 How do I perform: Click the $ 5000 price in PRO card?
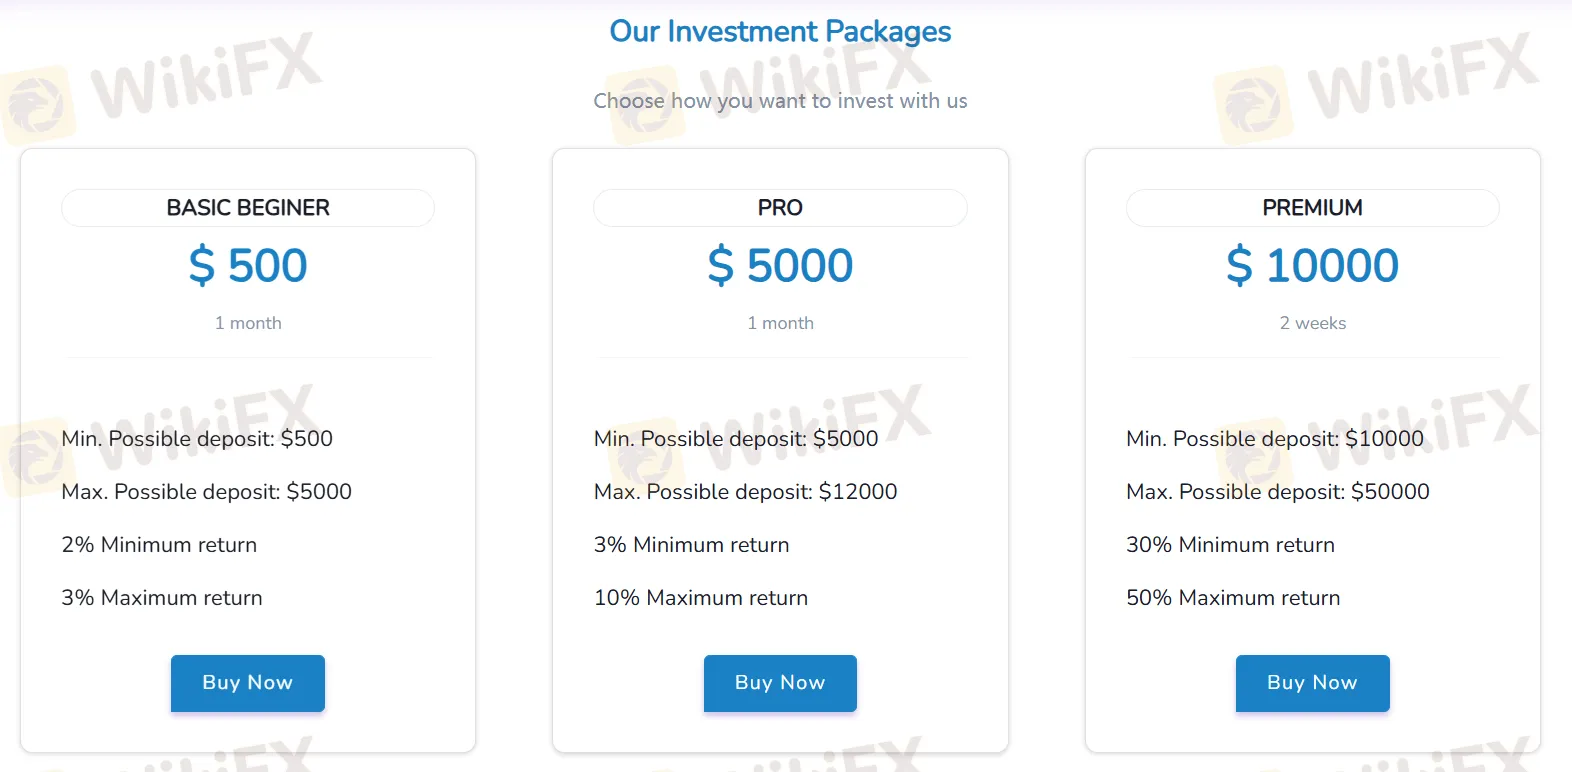click(x=780, y=266)
